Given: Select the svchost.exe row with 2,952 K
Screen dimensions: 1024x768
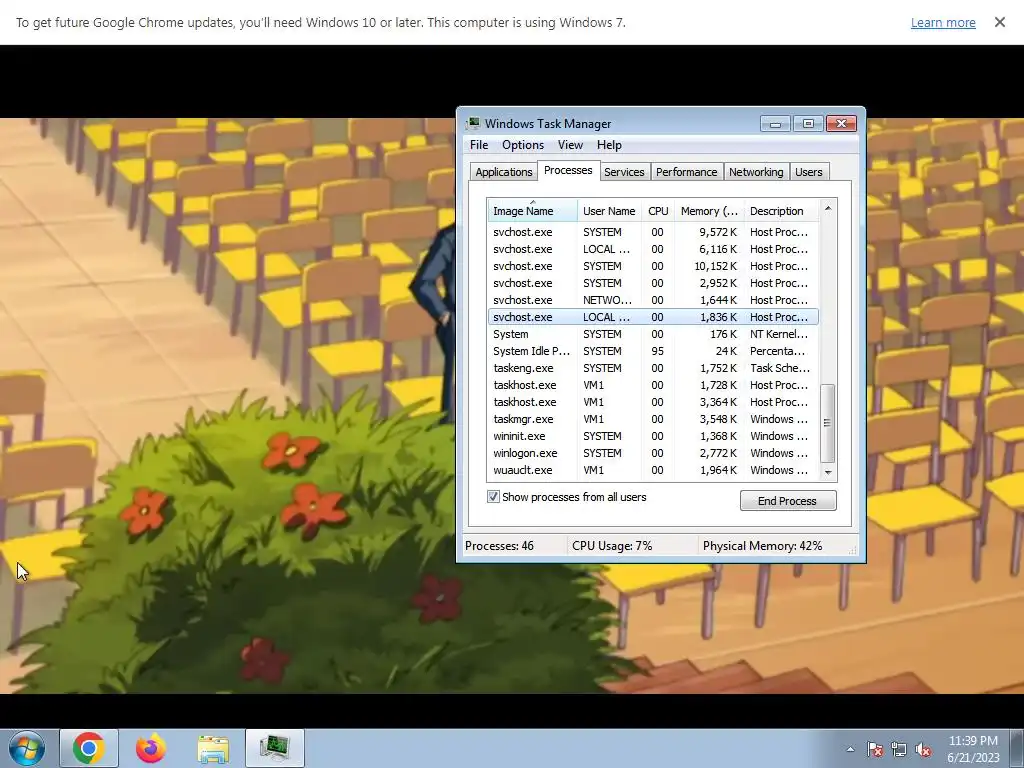Looking at the screenshot, I should coord(653,283).
